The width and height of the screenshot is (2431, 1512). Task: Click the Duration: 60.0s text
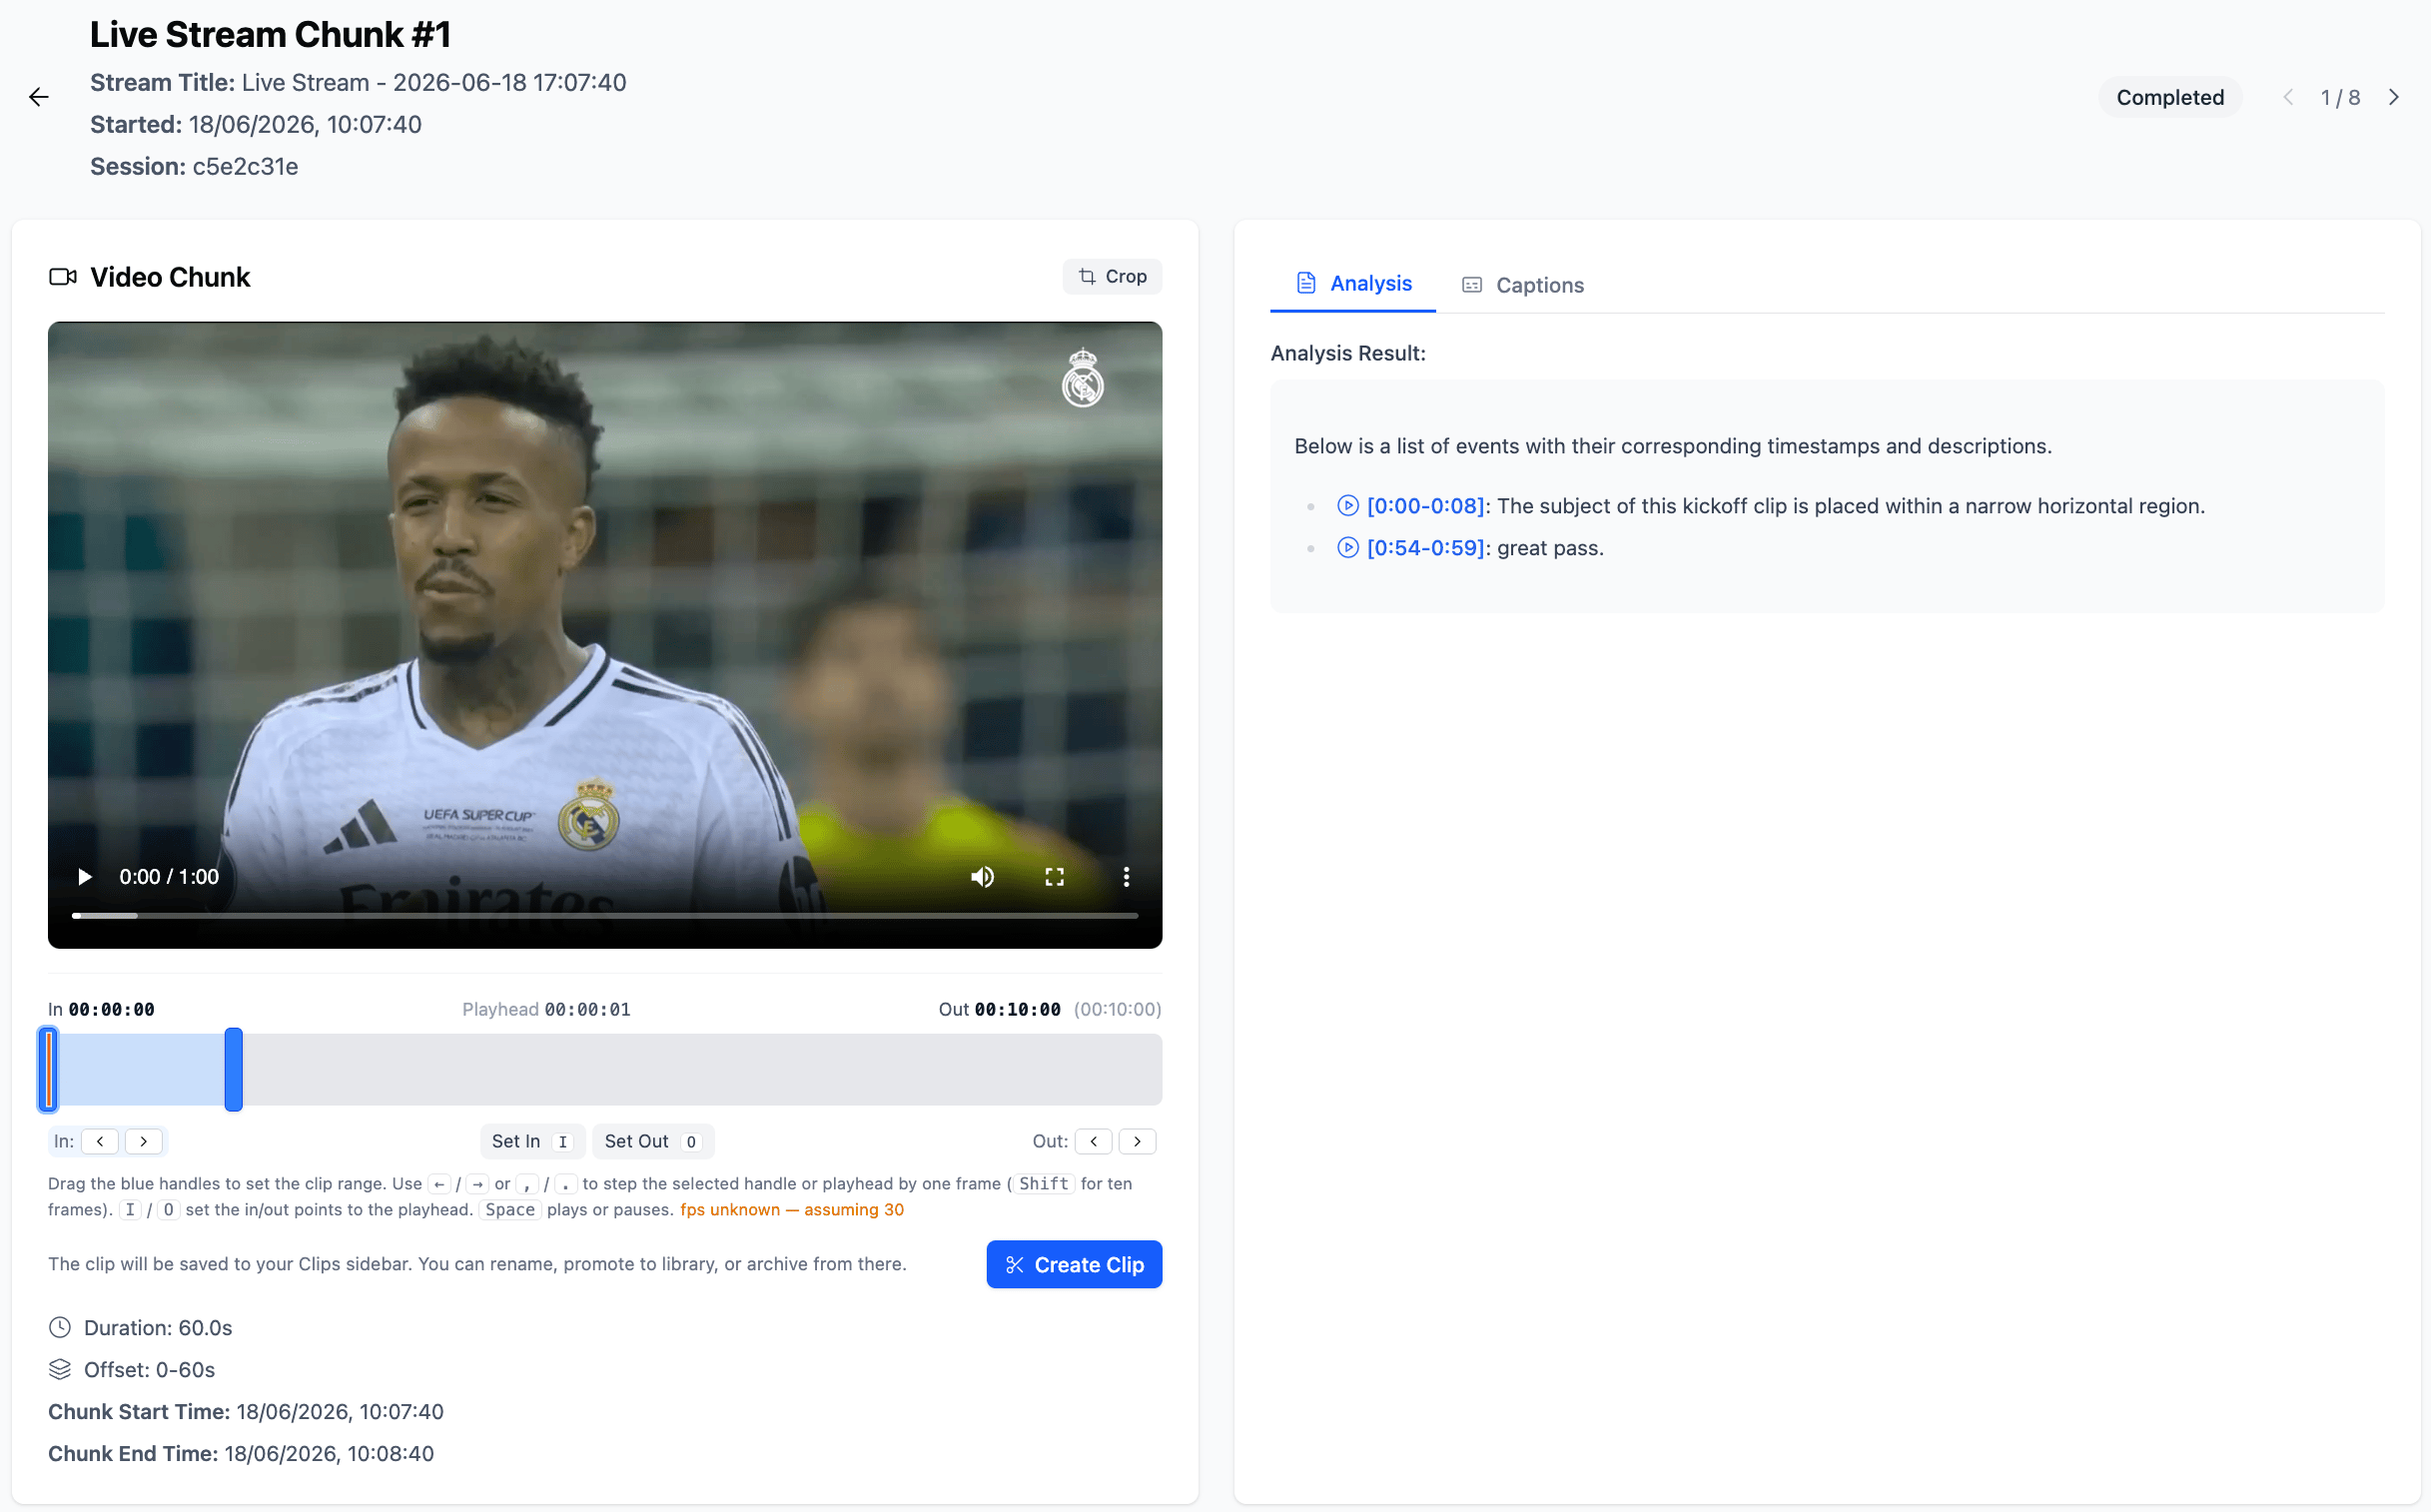point(158,1328)
